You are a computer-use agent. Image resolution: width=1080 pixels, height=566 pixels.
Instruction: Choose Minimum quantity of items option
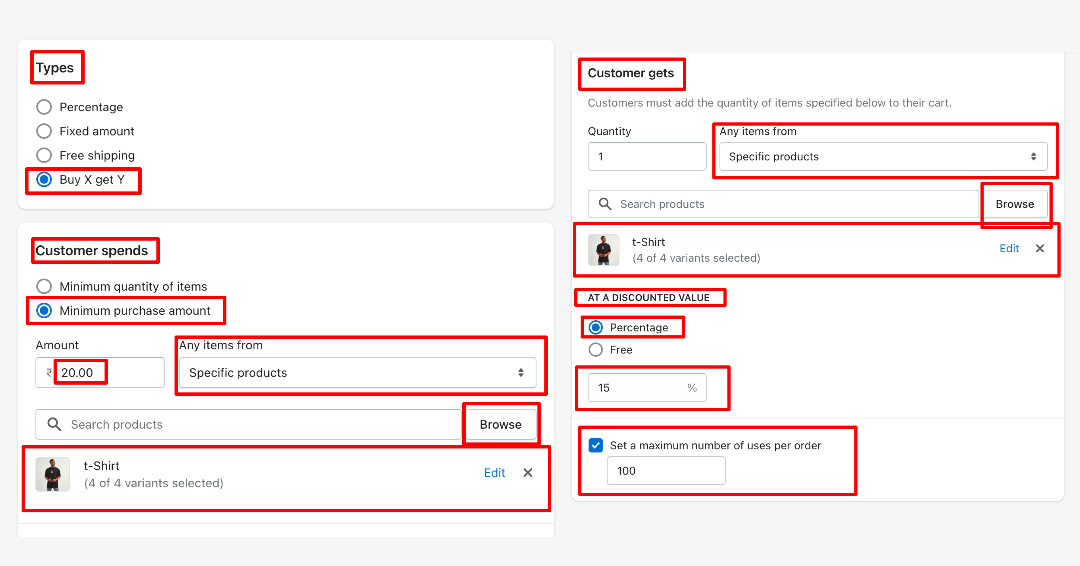pos(44,286)
